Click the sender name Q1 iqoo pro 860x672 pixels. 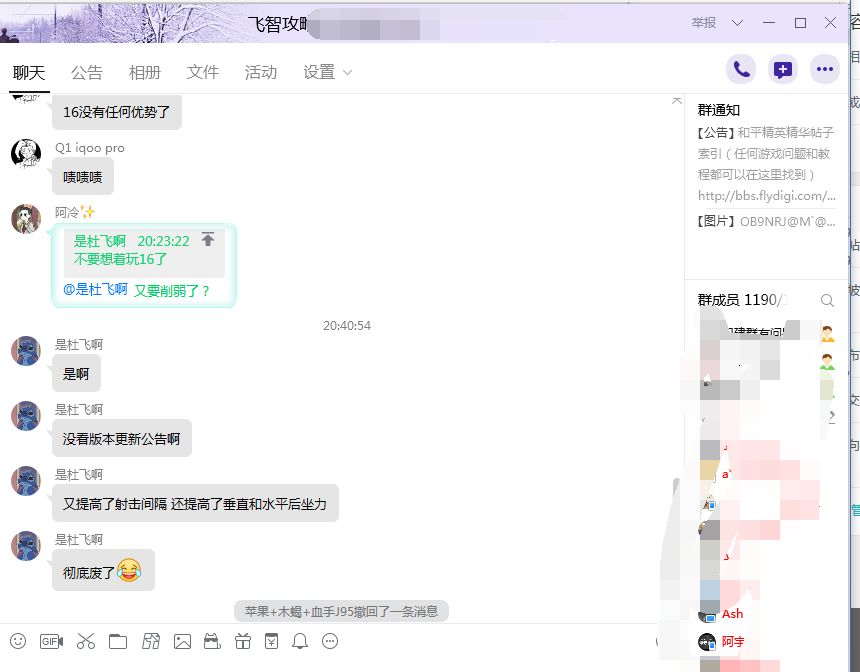point(89,148)
